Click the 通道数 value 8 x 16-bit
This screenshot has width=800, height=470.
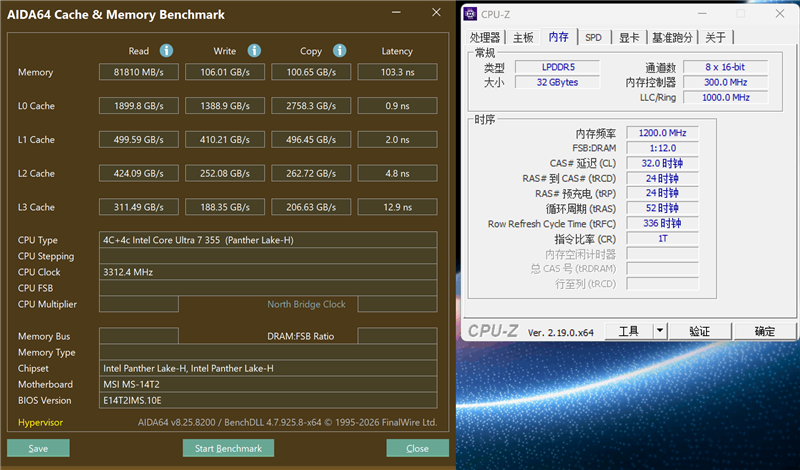coord(726,67)
